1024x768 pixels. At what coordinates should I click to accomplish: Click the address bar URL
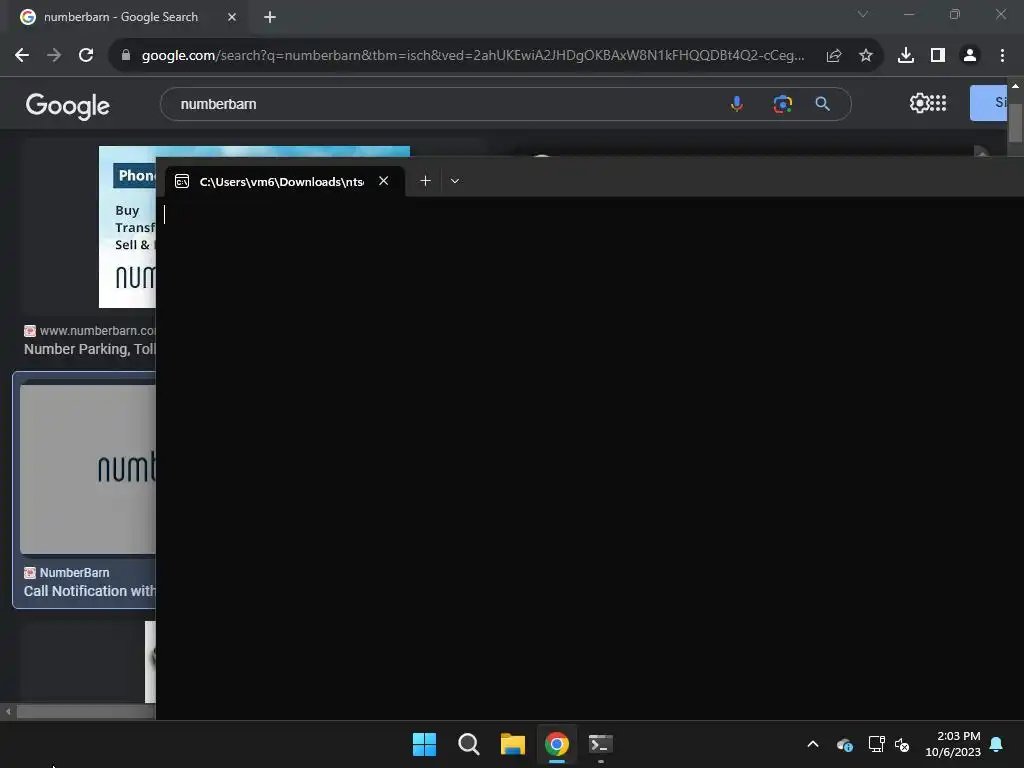(473, 56)
